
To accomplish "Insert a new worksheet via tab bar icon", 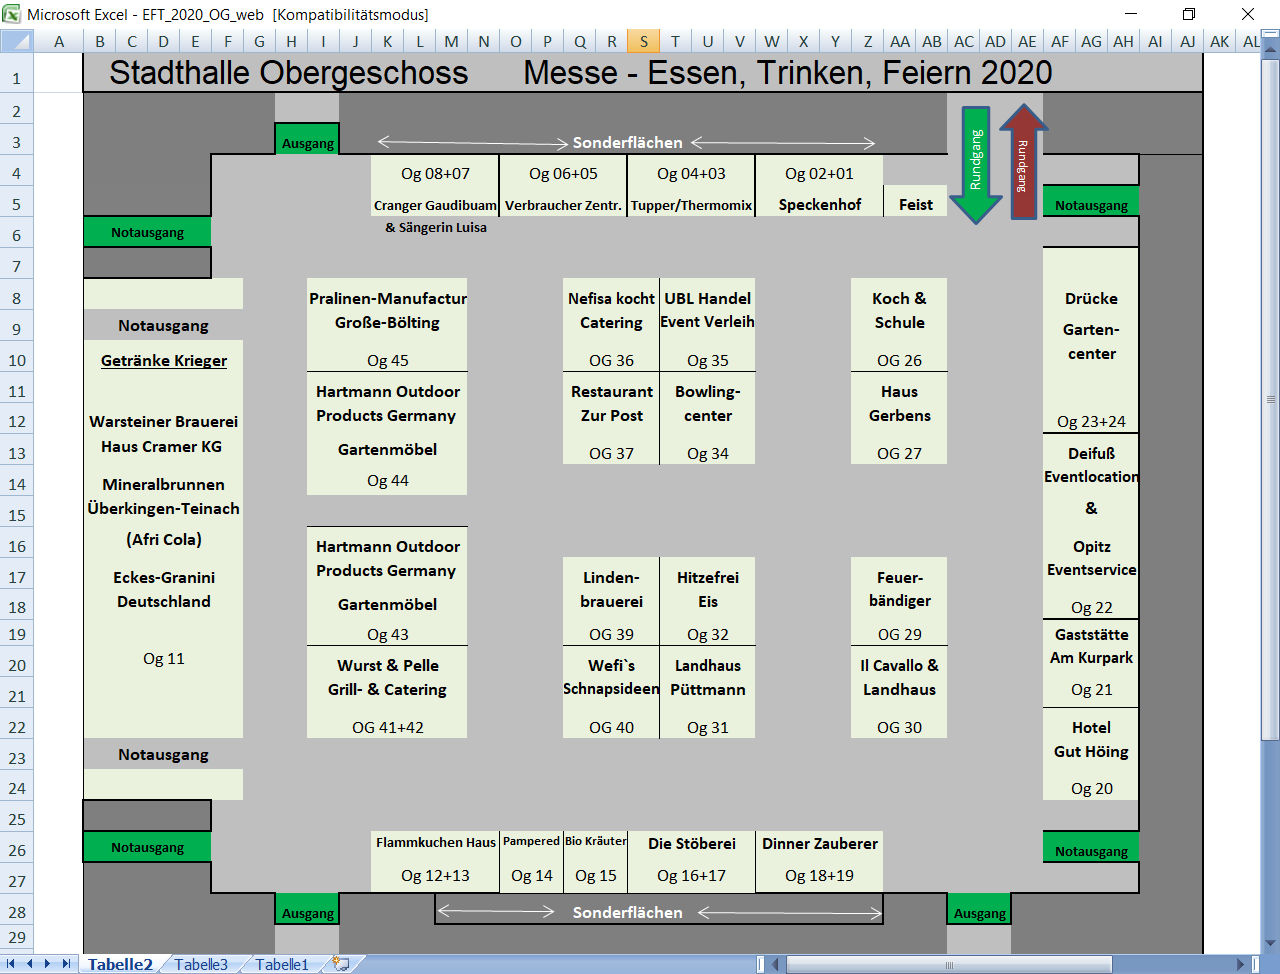I will [x=341, y=964].
